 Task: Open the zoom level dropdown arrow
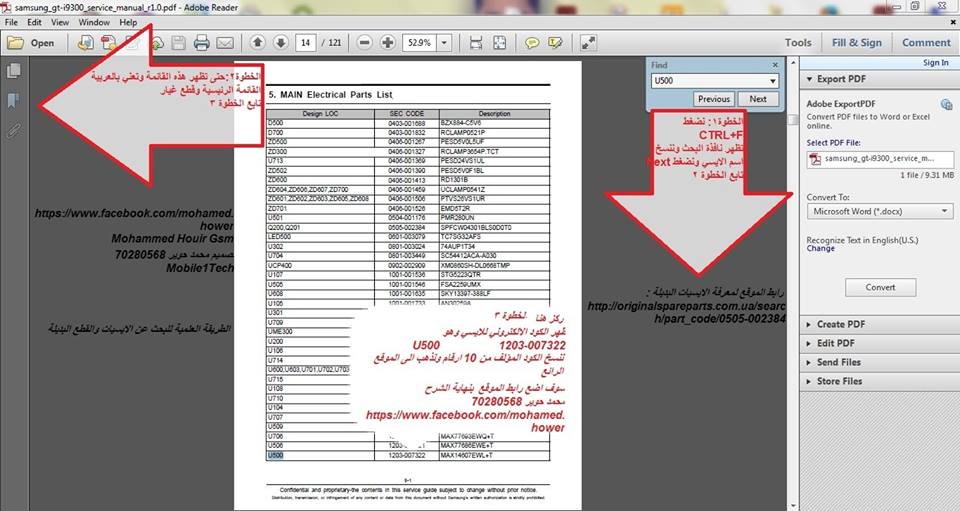pos(444,43)
